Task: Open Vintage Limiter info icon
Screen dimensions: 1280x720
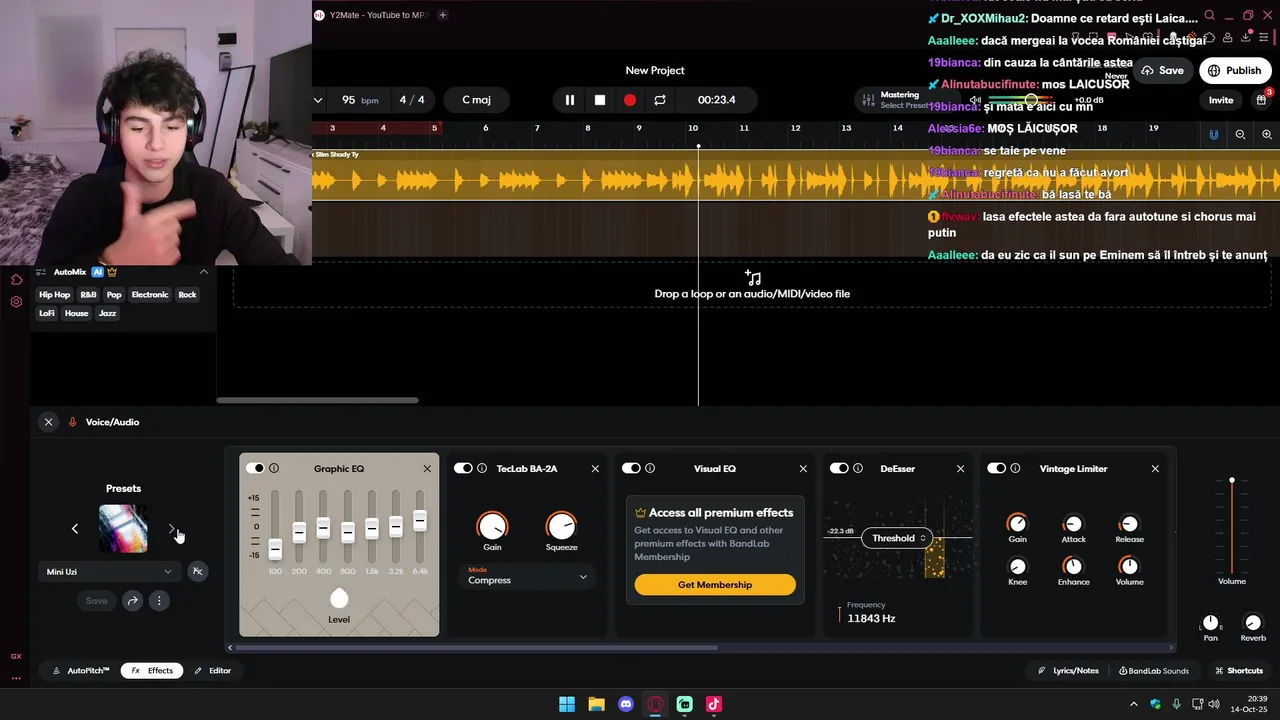Action: [x=1016, y=468]
